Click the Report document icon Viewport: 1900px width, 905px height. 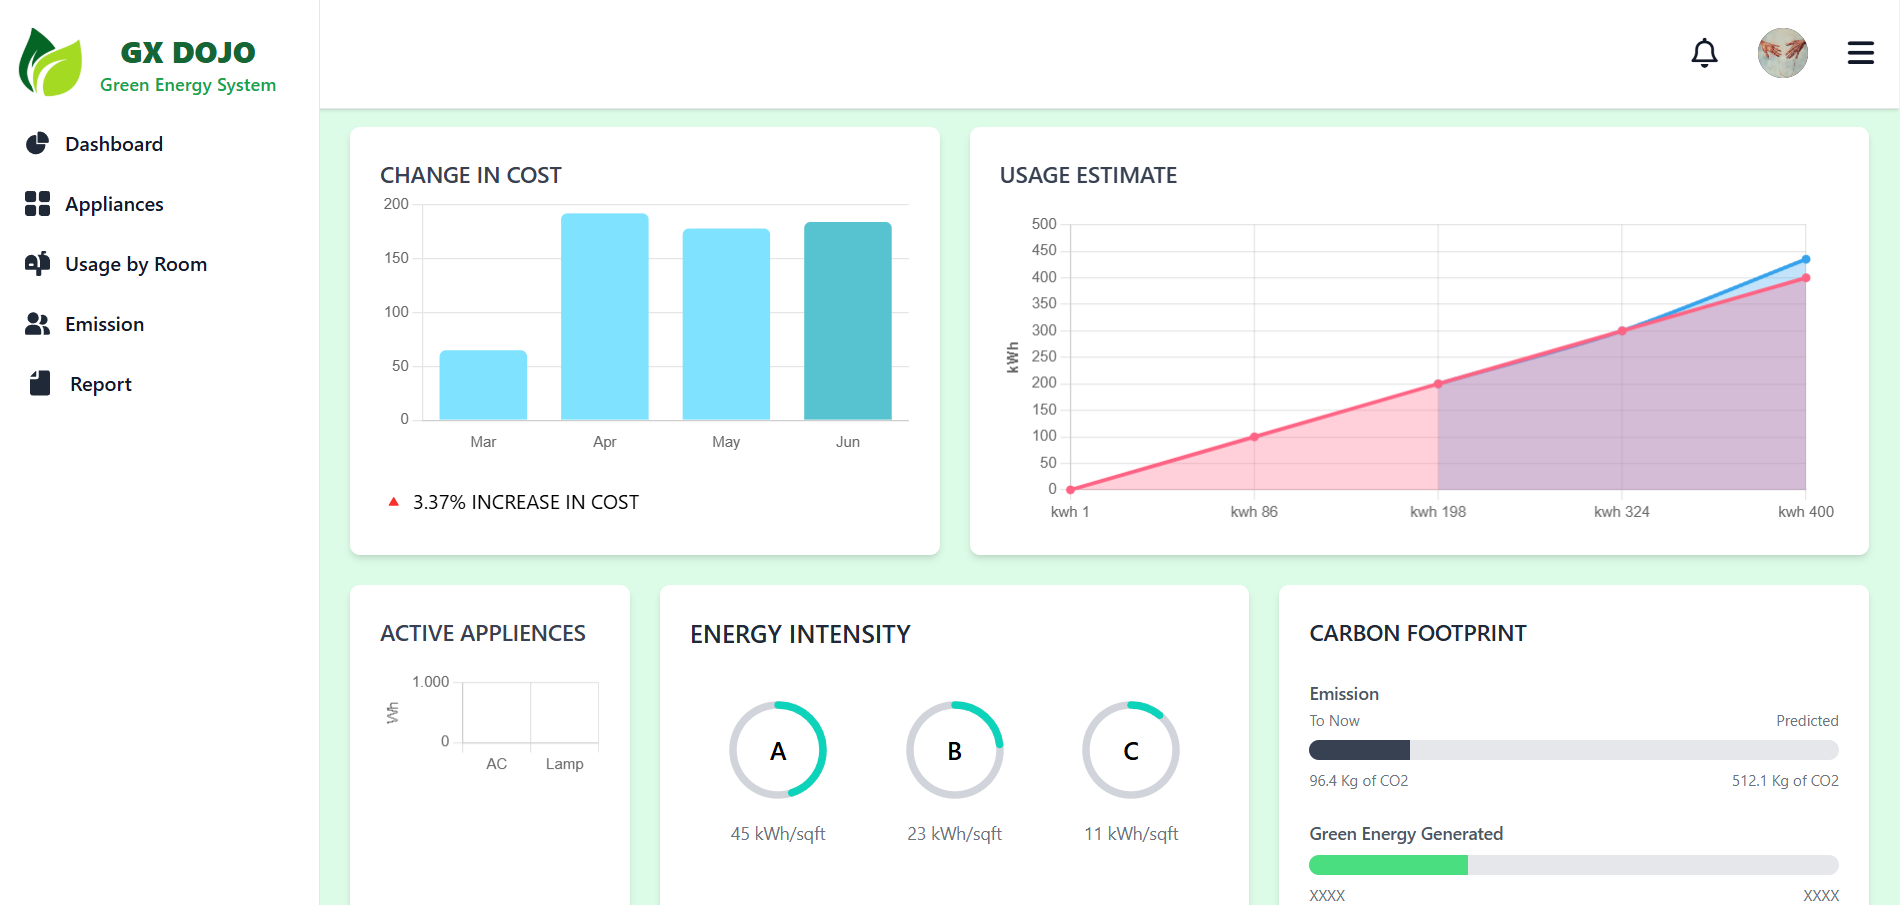[40, 384]
